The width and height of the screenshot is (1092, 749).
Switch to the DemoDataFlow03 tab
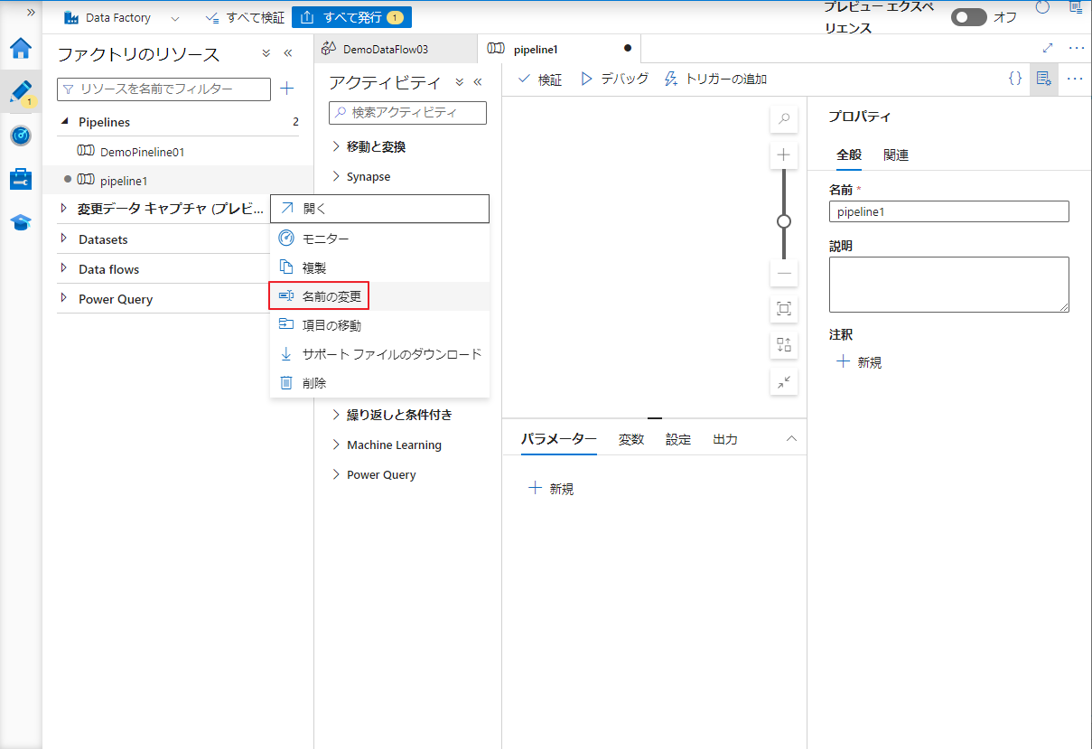(396, 49)
